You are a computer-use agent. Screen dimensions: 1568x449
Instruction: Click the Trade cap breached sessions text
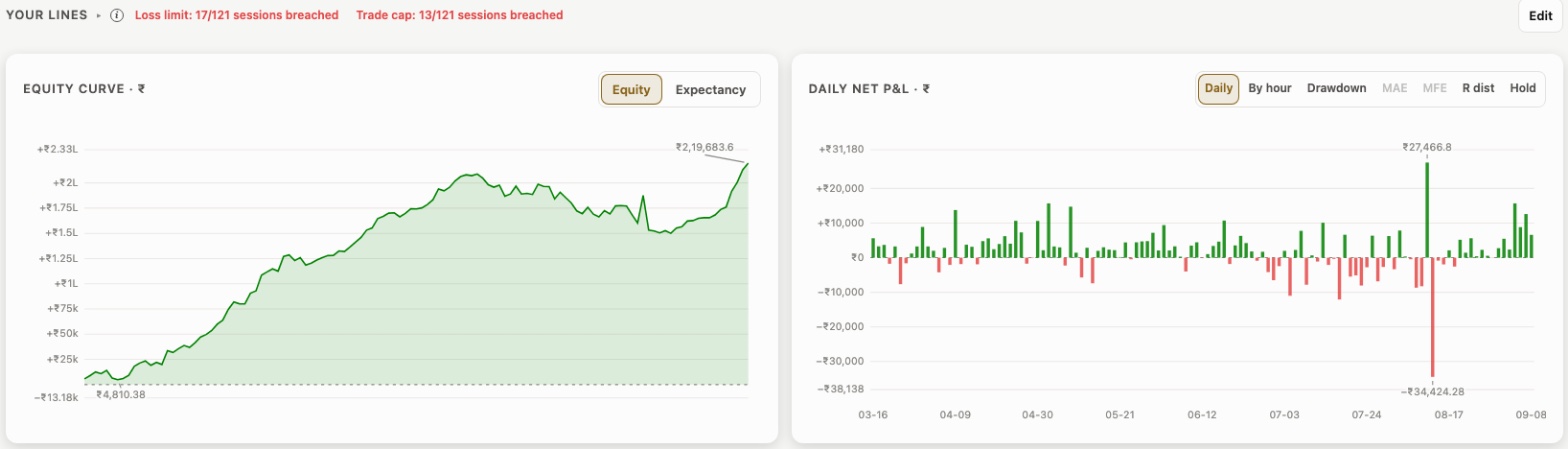pyautogui.click(x=459, y=15)
